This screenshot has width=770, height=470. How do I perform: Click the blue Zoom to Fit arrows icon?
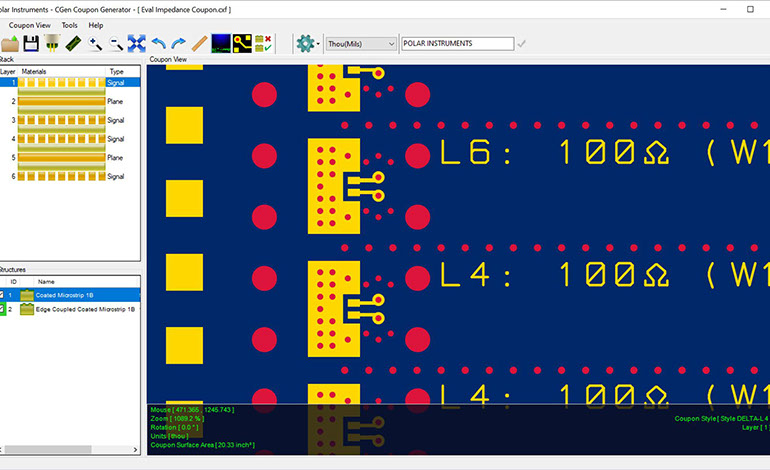click(x=137, y=44)
